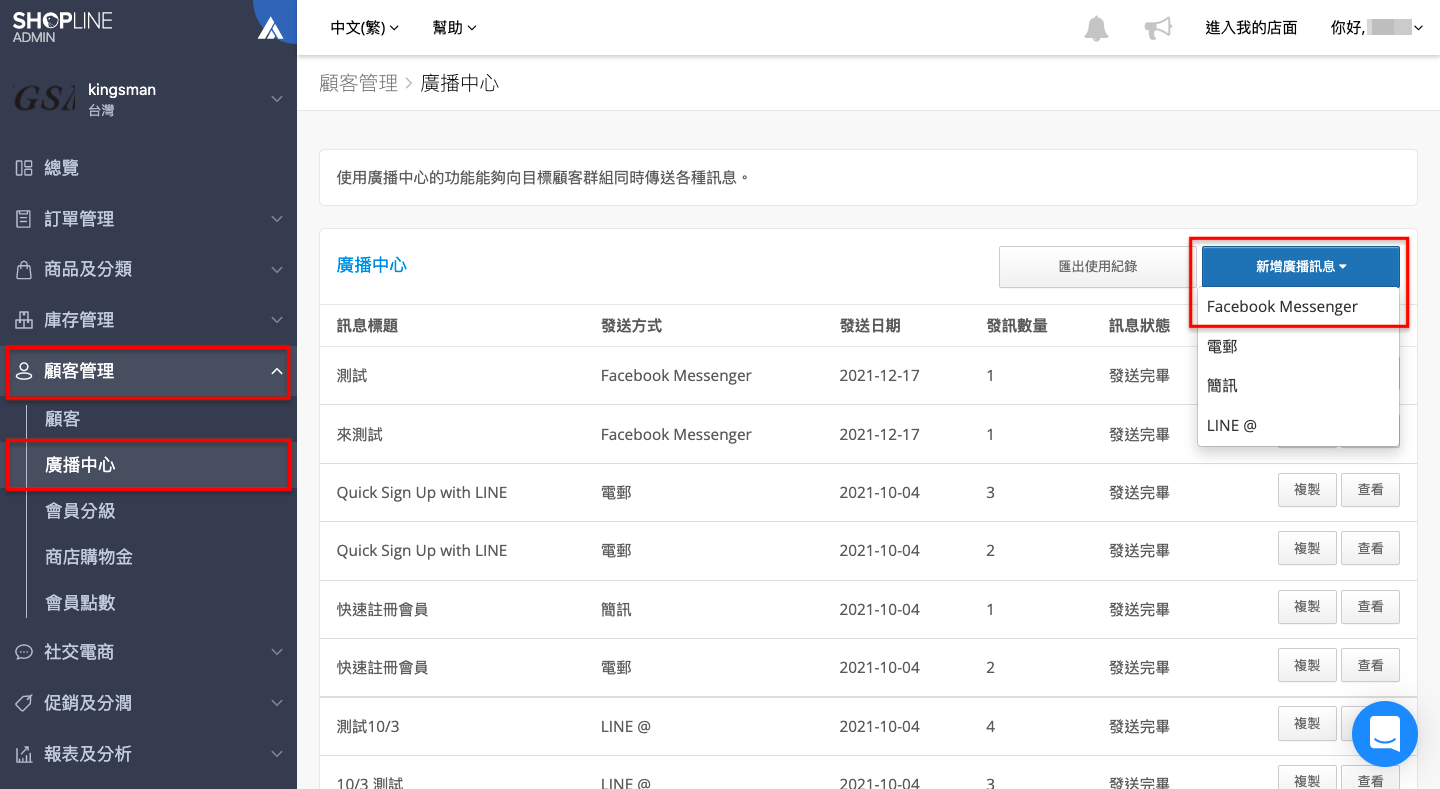This screenshot has height=789, width=1440.
Task: Click the 來測試 message title
Action: (x=360, y=435)
